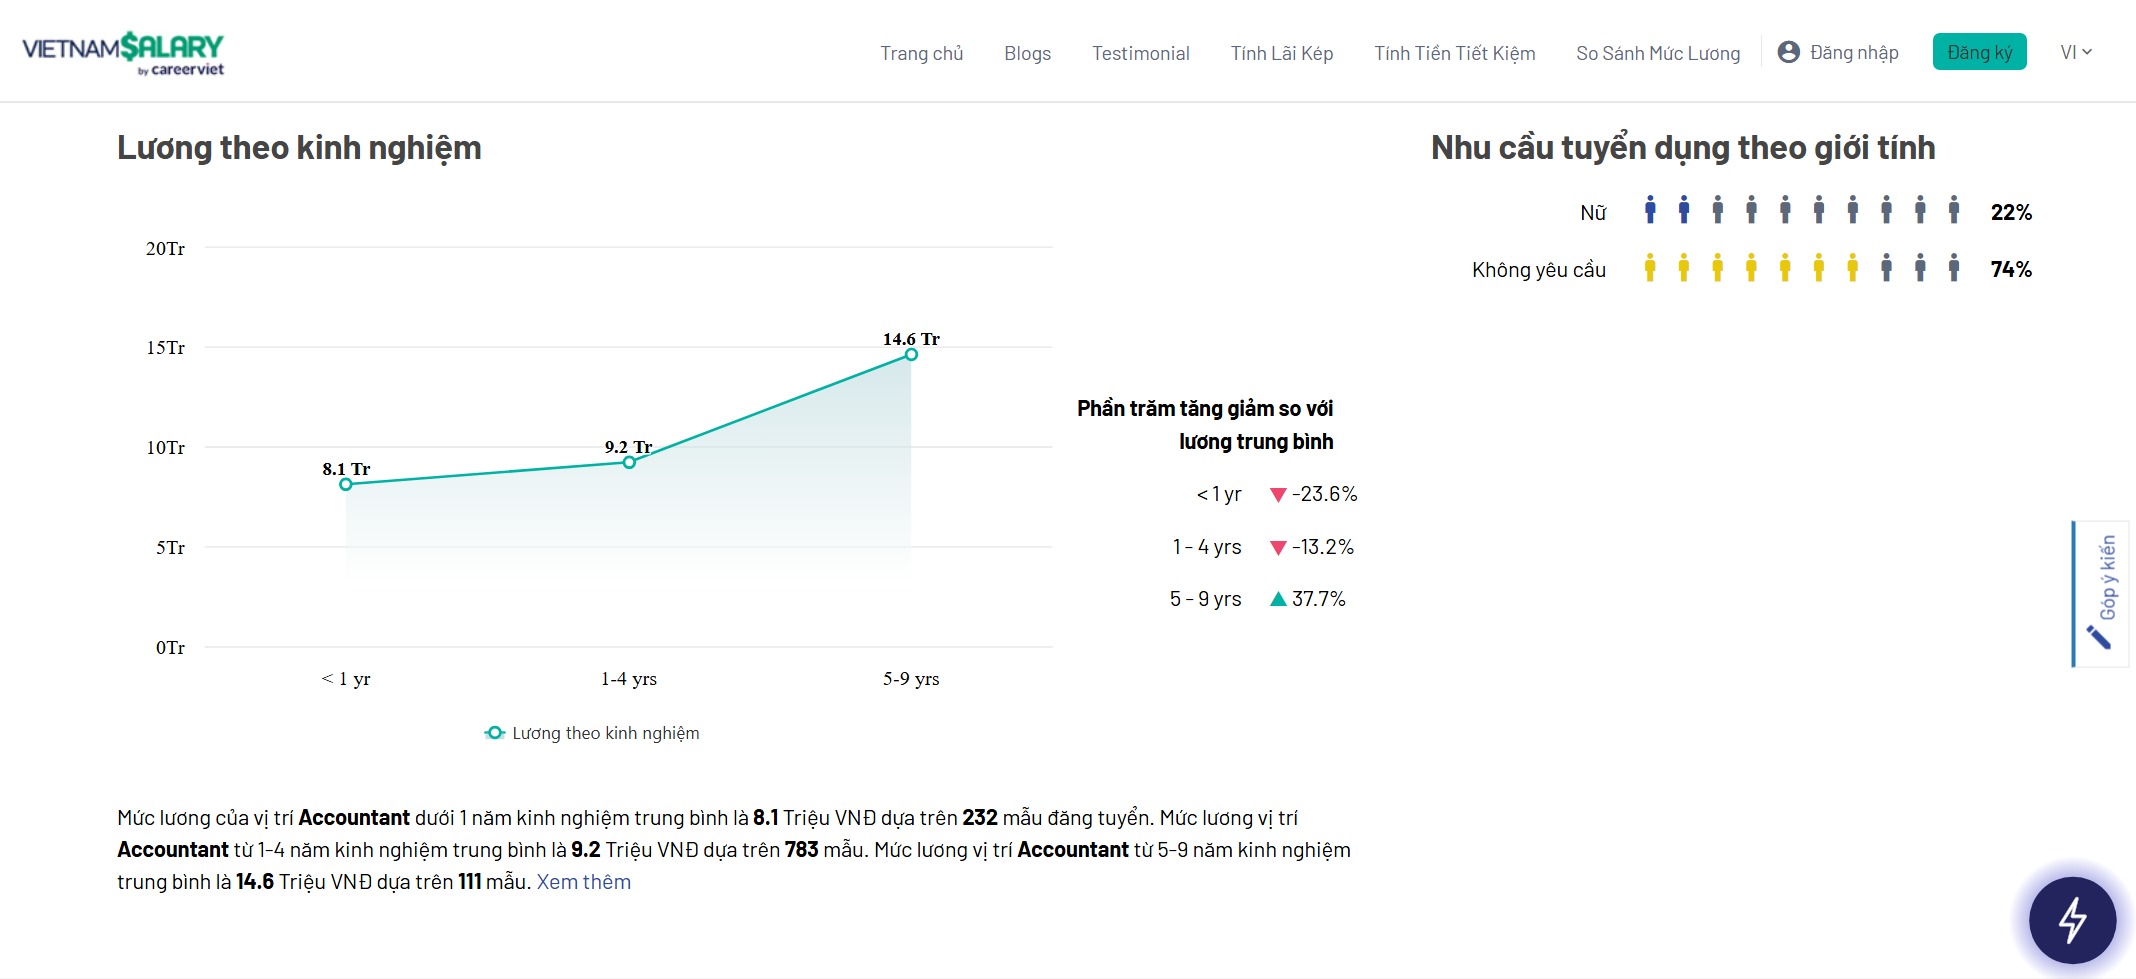Click the 14.6 Tr data point on chart
Viewport: 2136px width, 979px height.
click(911, 354)
